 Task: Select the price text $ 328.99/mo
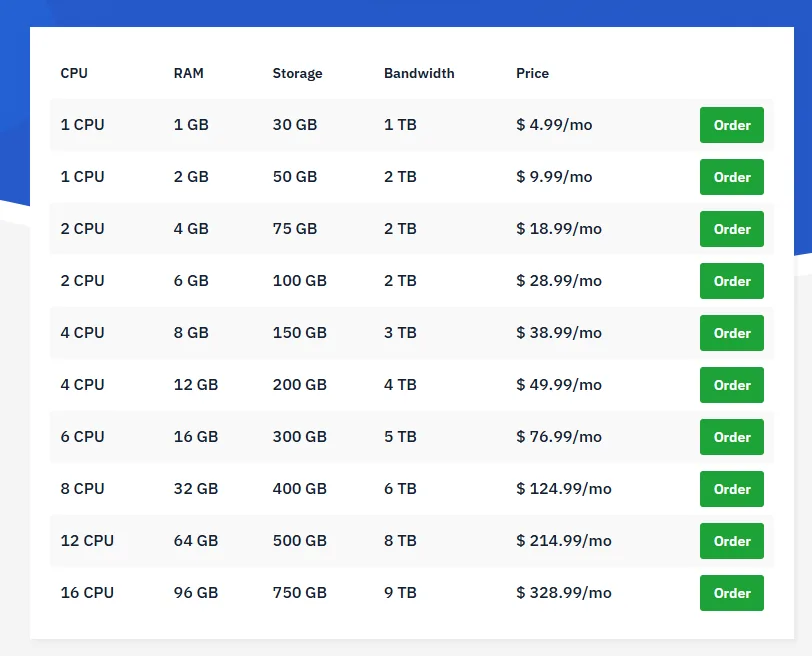(563, 592)
